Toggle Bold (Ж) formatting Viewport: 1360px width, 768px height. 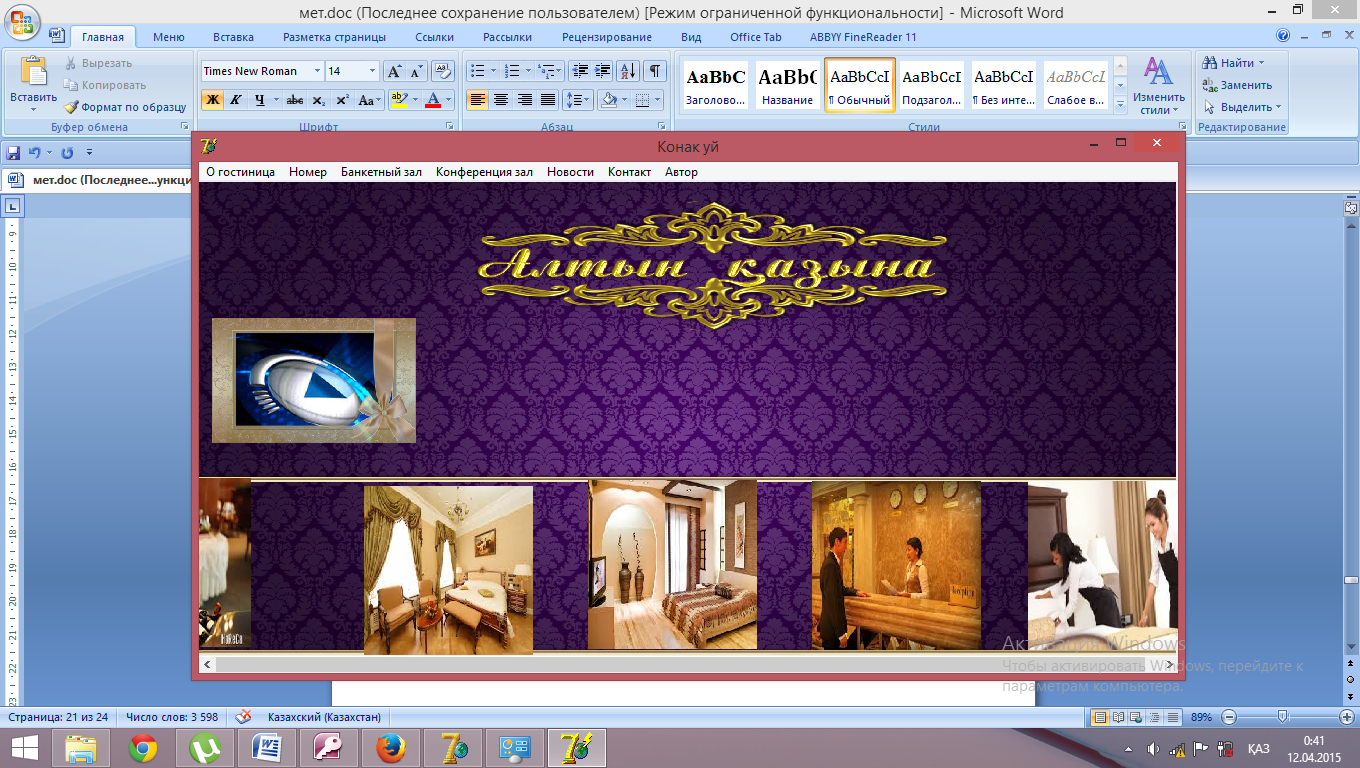click(x=212, y=100)
